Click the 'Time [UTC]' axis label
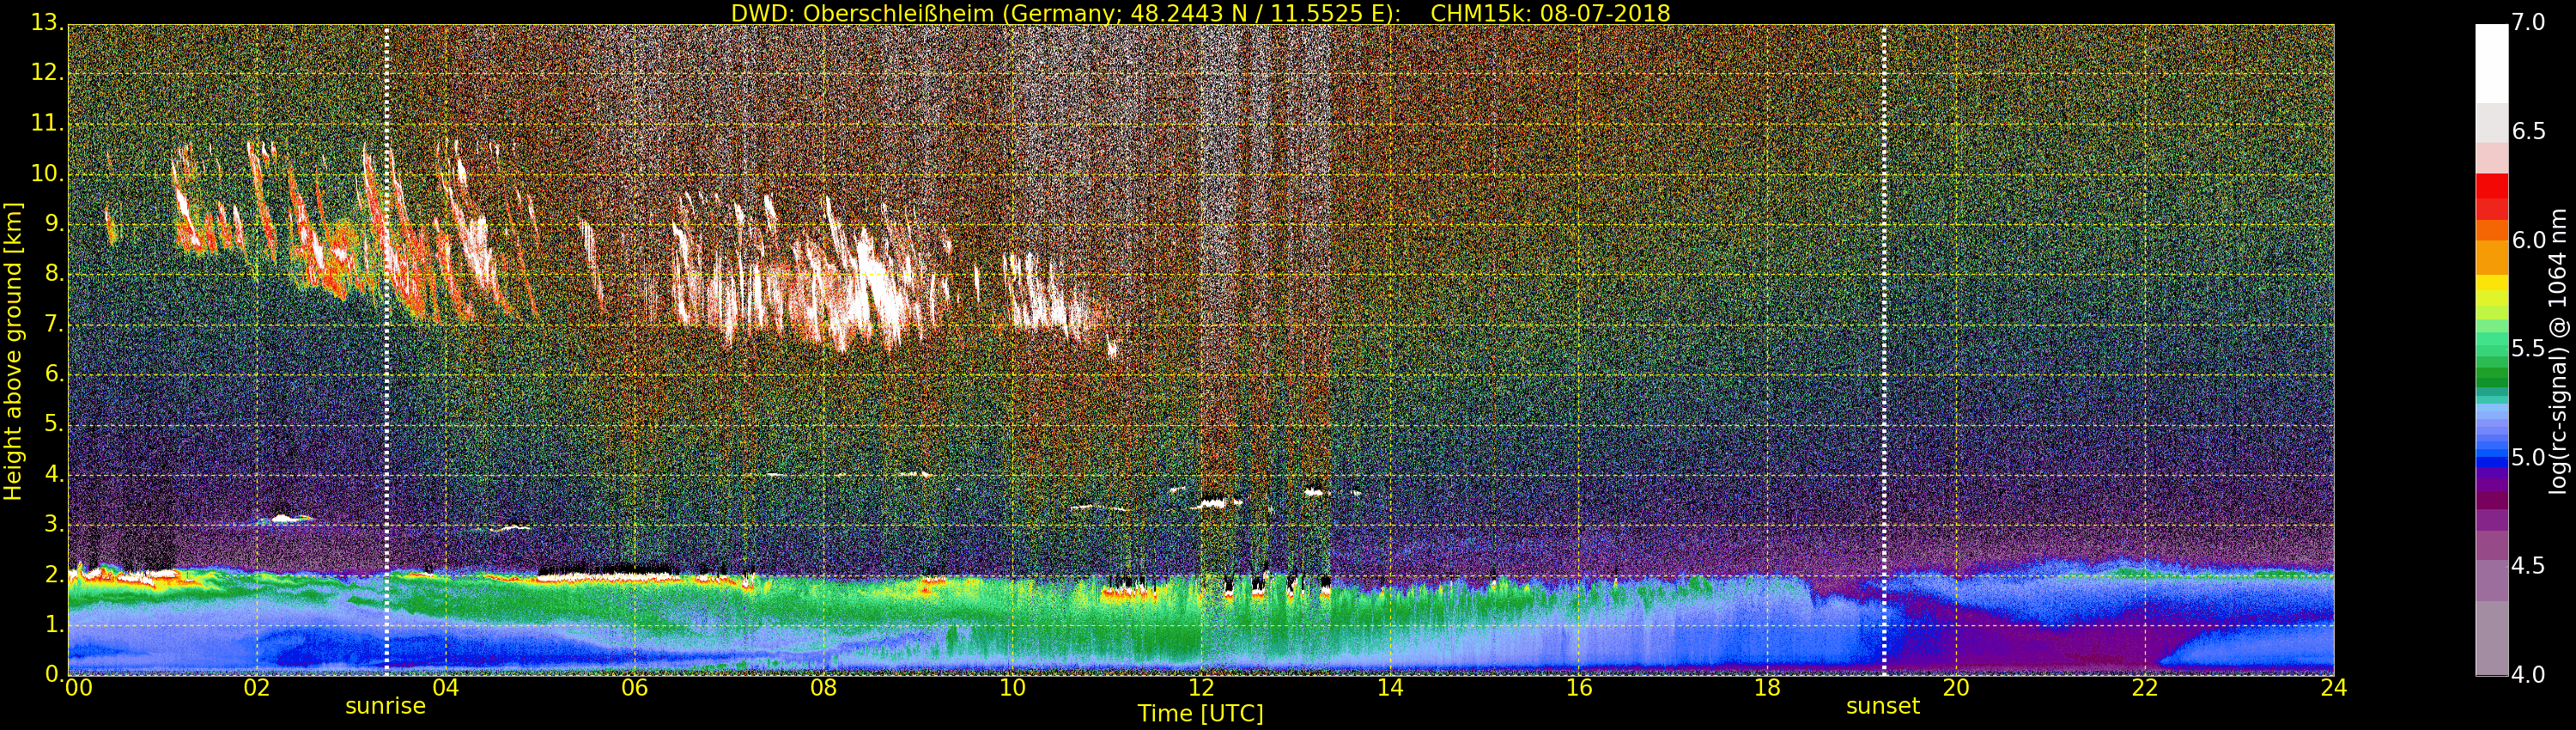Image resolution: width=2576 pixels, height=730 pixels. click(x=1200, y=713)
